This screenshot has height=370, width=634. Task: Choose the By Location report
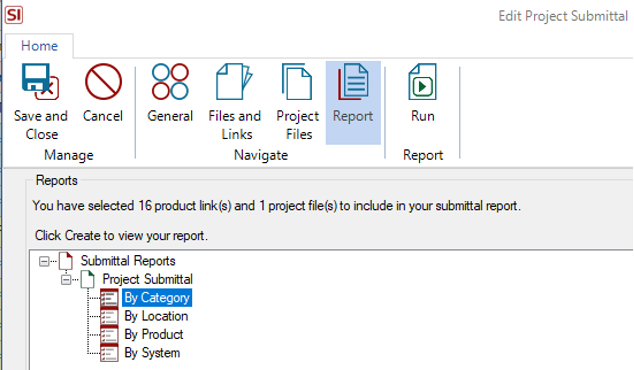(x=156, y=316)
